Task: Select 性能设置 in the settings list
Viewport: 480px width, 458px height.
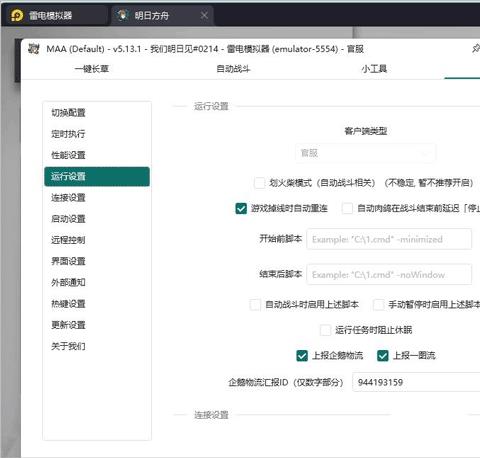Action: [x=97, y=155]
